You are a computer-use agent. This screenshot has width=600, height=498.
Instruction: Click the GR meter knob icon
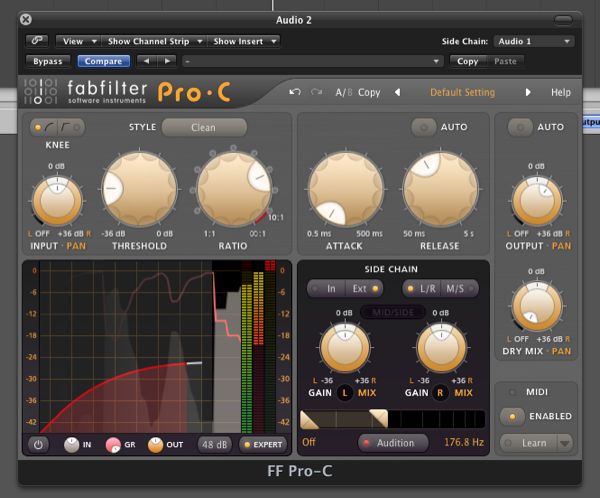(x=113, y=444)
